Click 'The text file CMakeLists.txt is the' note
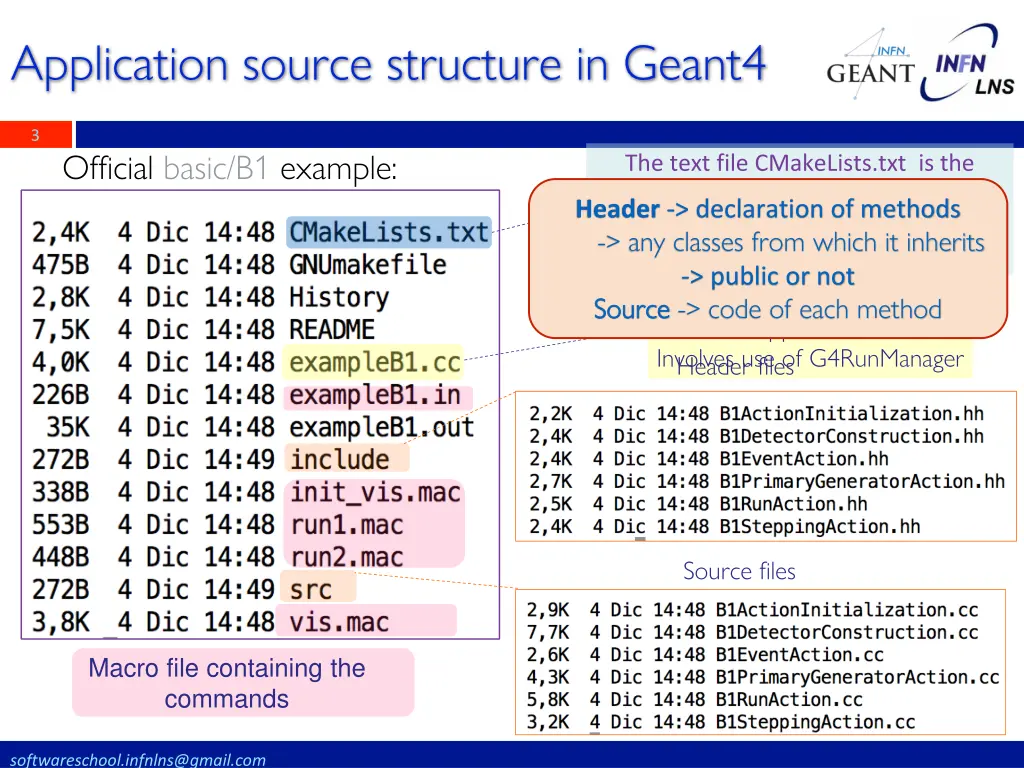Viewport: 1024px width, 768px height. pos(799,163)
